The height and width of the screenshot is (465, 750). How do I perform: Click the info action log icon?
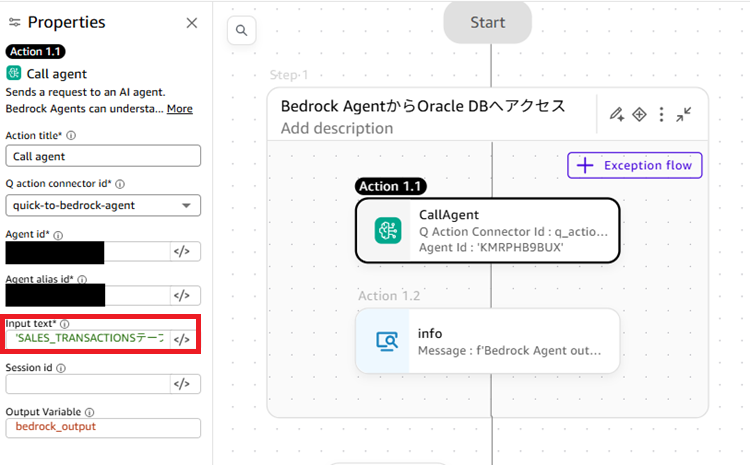[x=387, y=341]
